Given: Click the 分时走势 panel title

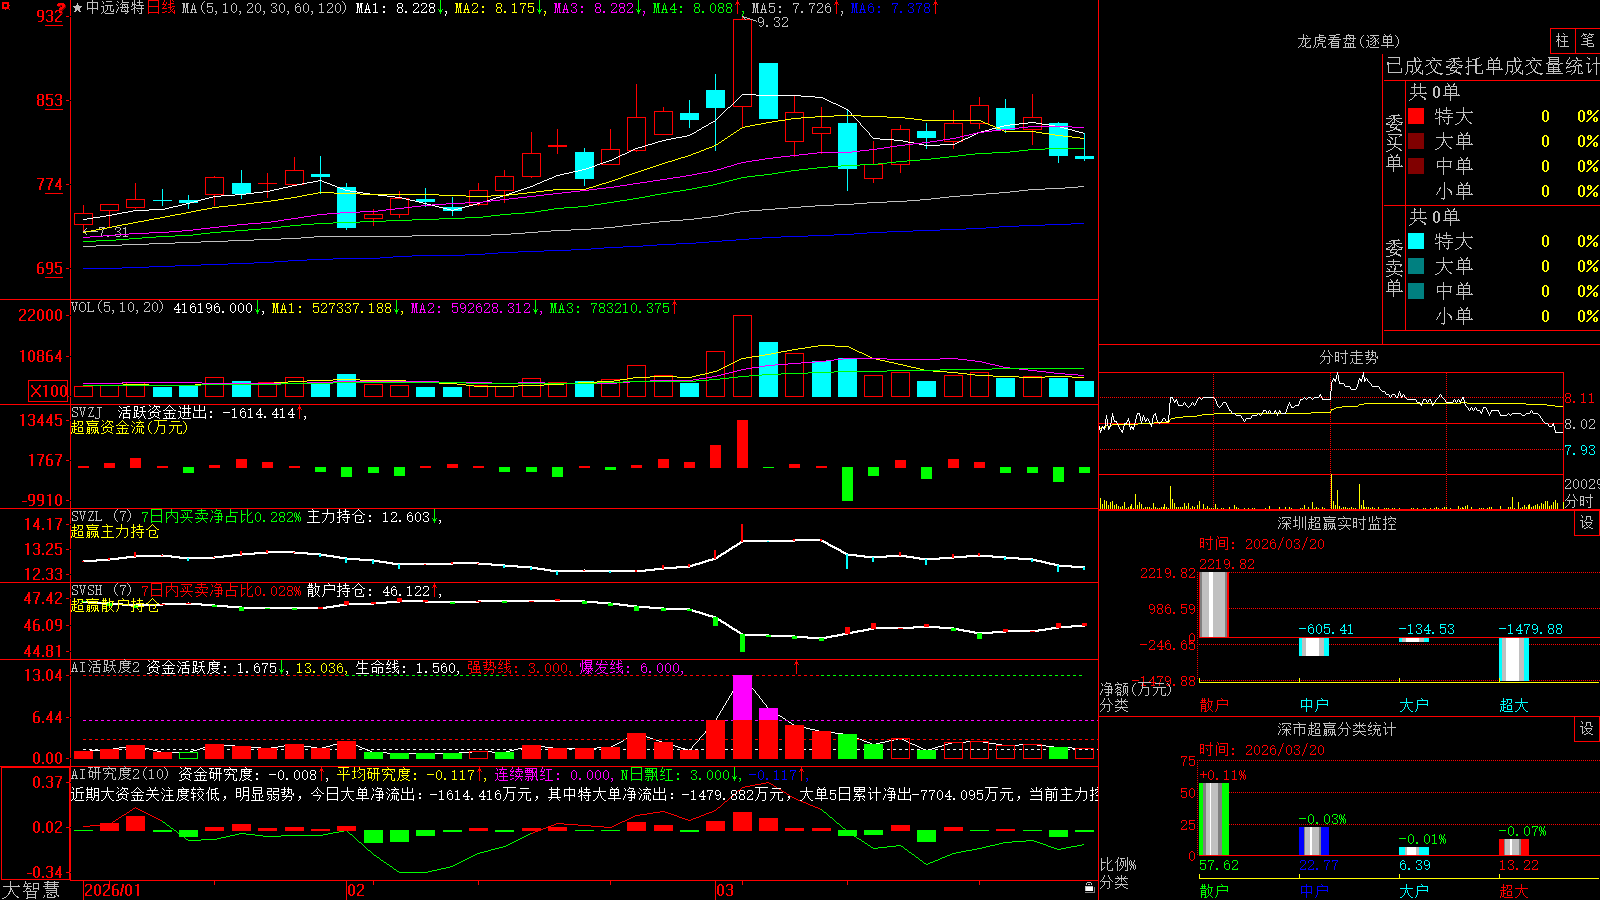Looking at the screenshot, I should (x=1348, y=357).
